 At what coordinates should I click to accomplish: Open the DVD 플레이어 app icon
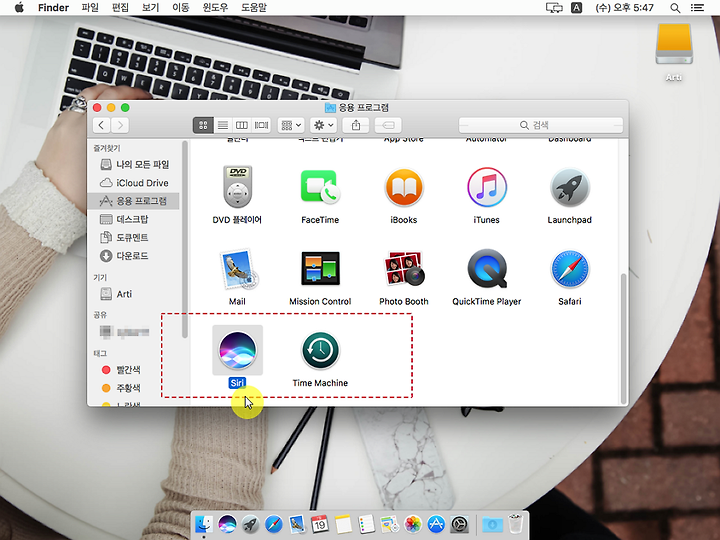pyautogui.click(x=237, y=187)
